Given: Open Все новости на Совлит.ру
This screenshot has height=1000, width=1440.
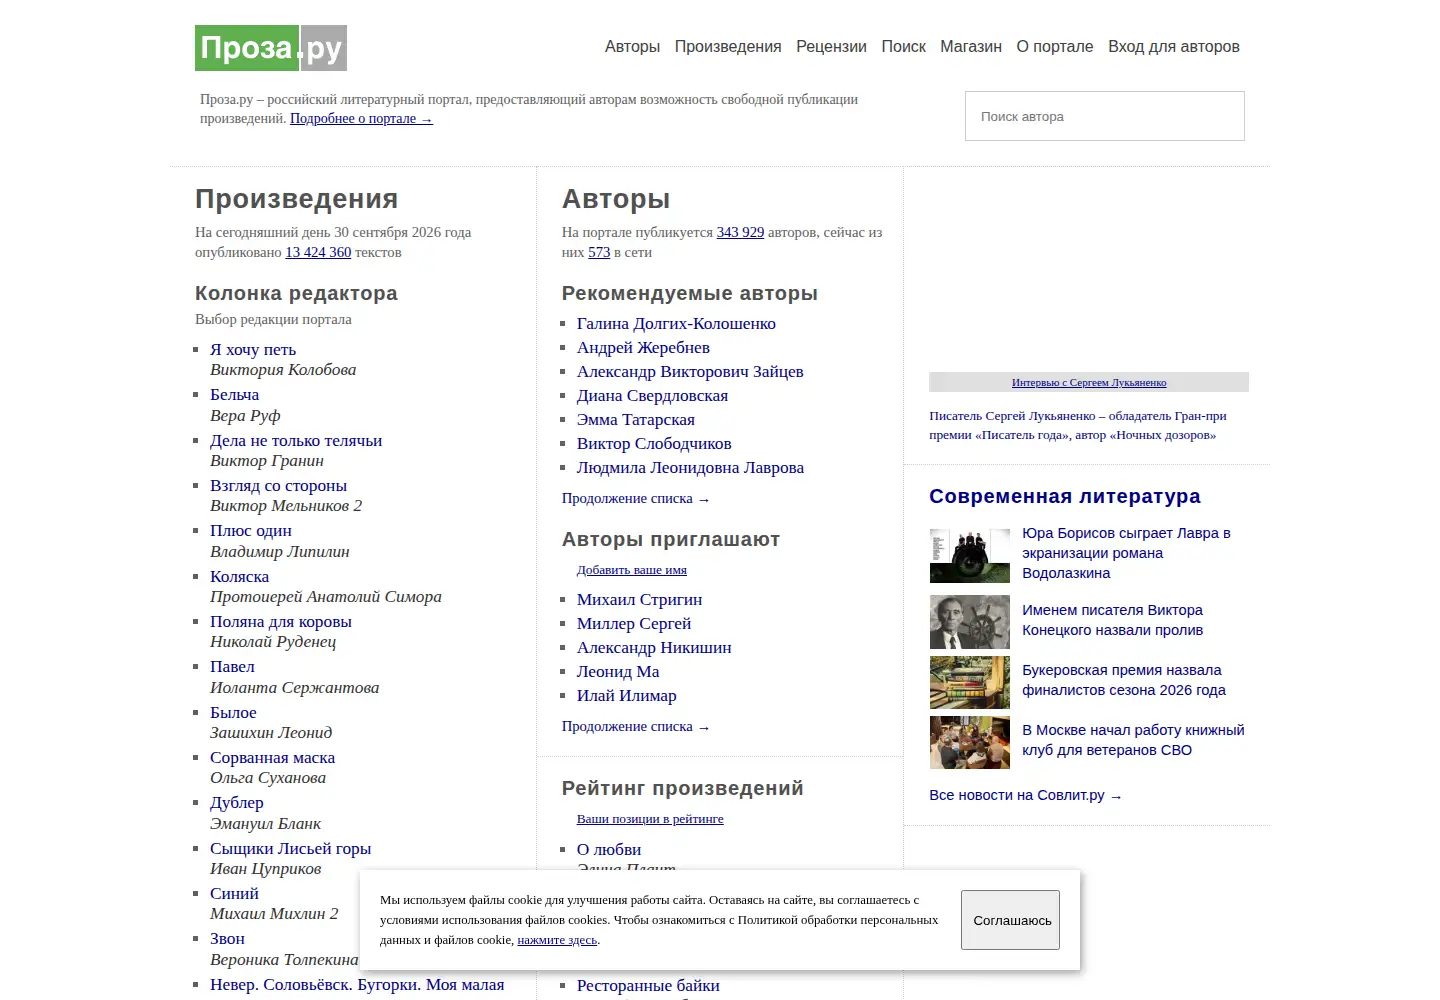Looking at the screenshot, I should [1025, 795].
